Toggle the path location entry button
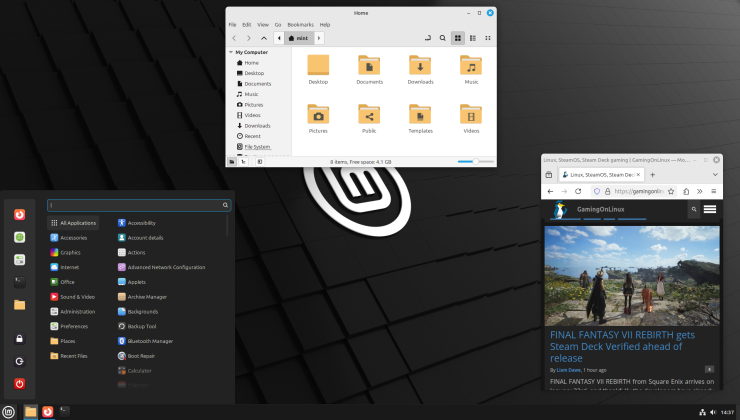This screenshot has height=420, width=740. tap(427, 37)
